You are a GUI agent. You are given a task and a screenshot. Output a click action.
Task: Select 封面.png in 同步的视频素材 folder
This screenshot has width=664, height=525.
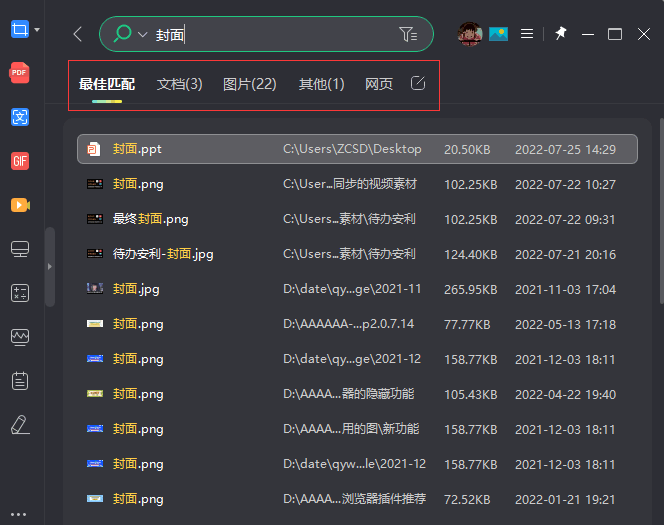[x=357, y=184]
